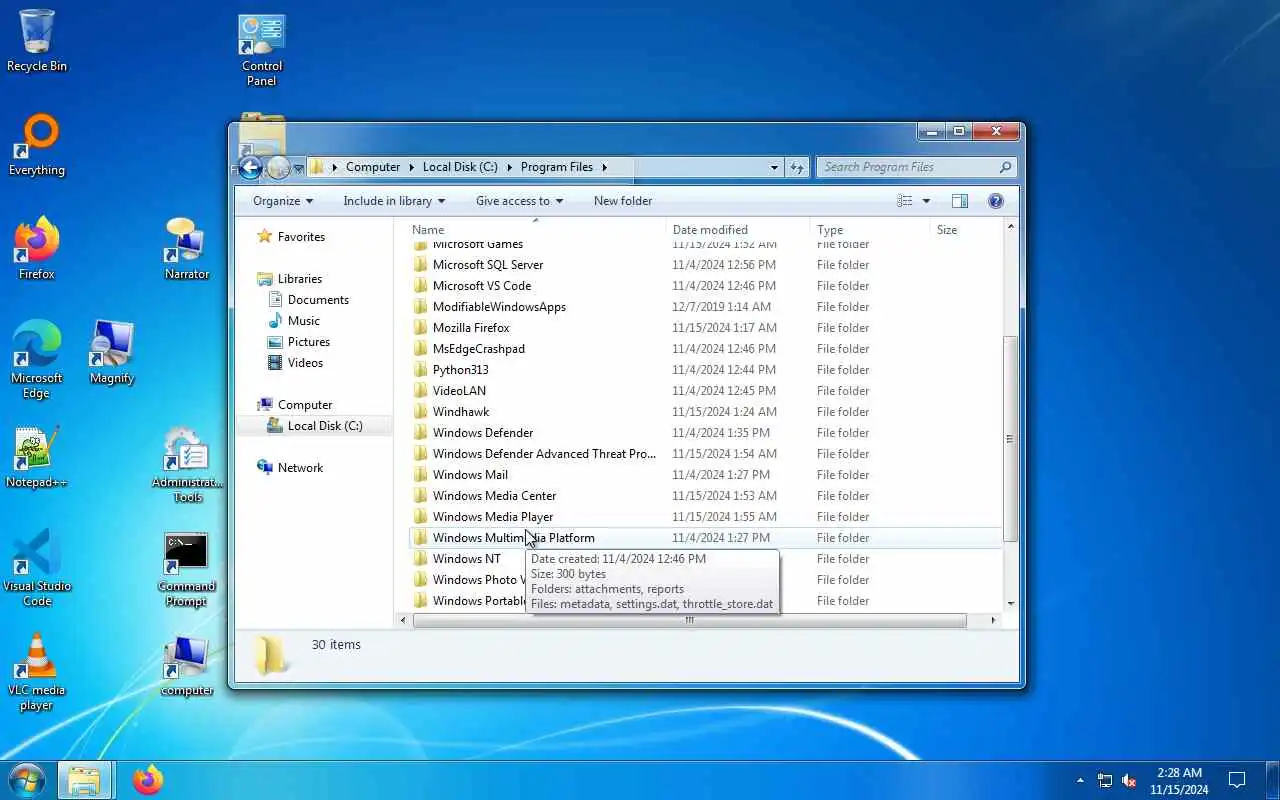Click Local Disk (C:) in the breadcrumb
This screenshot has height=800, width=1280.
[x=460, y=167]
